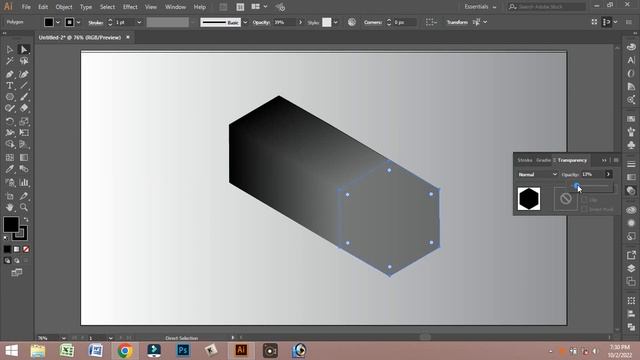Swap fill and stroke colors
The image size is (640, 360).
click(x=26, y=220)
